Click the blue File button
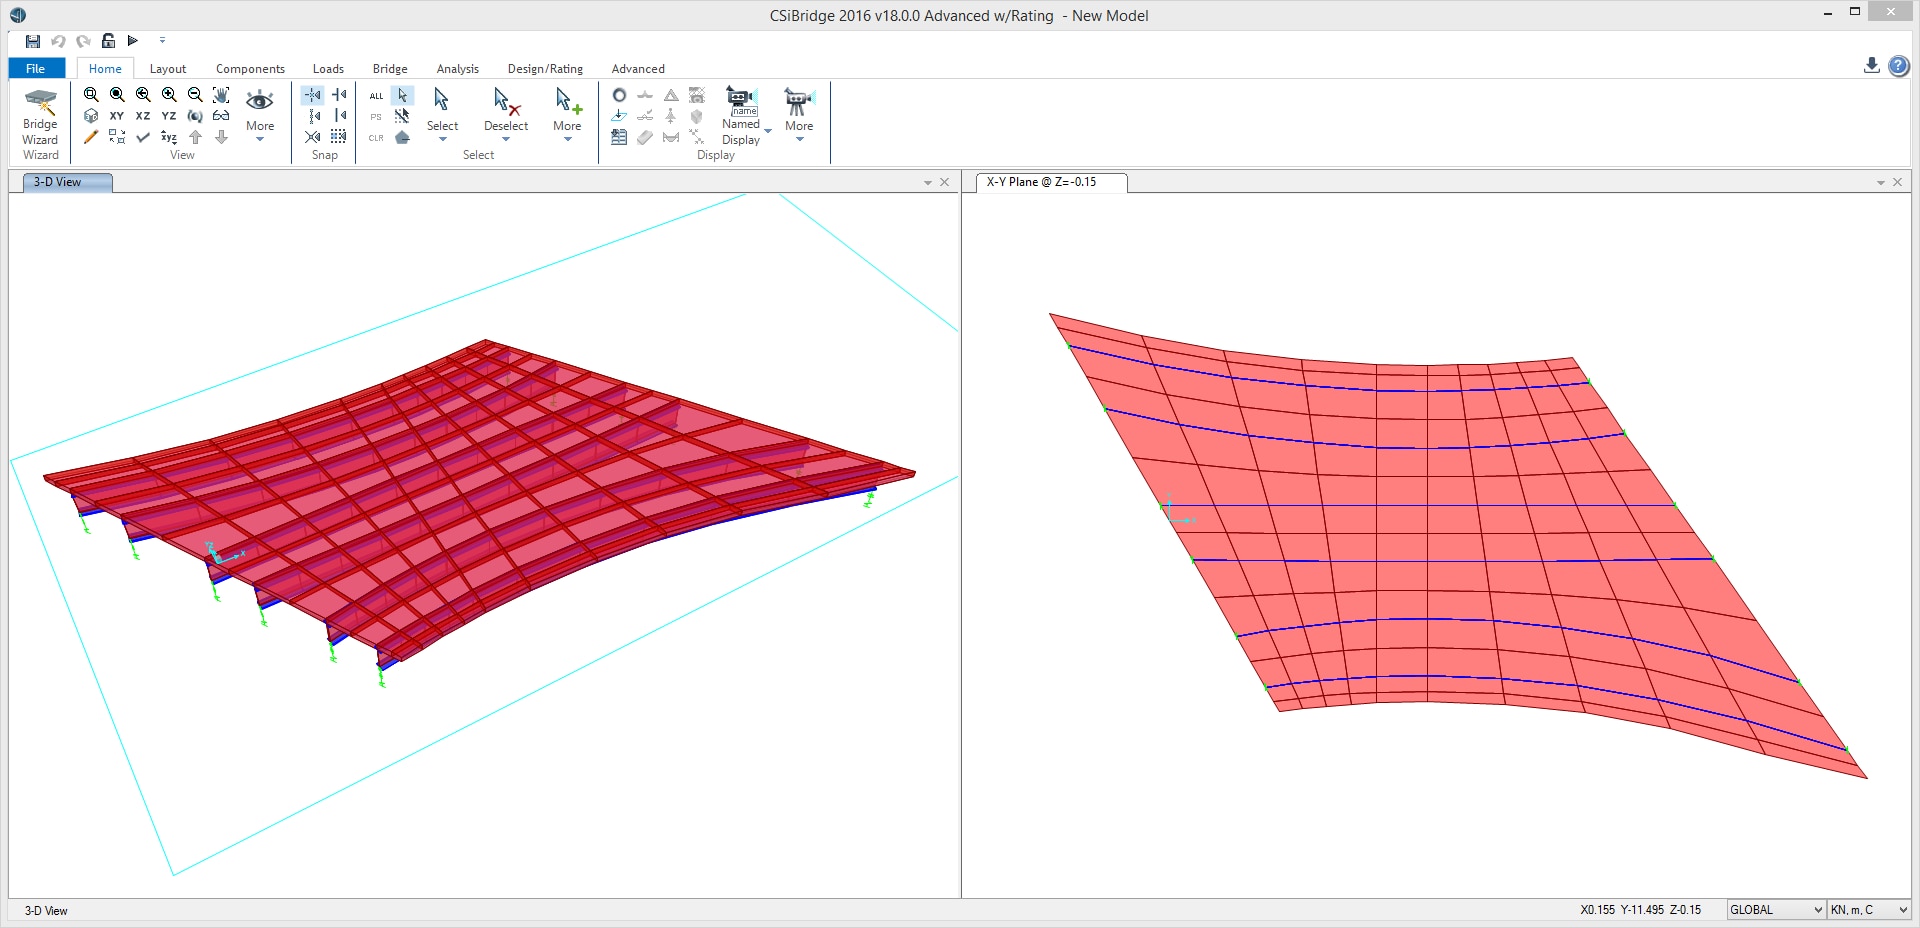This screenshot has height=928, width=1920. pos(36,69)
